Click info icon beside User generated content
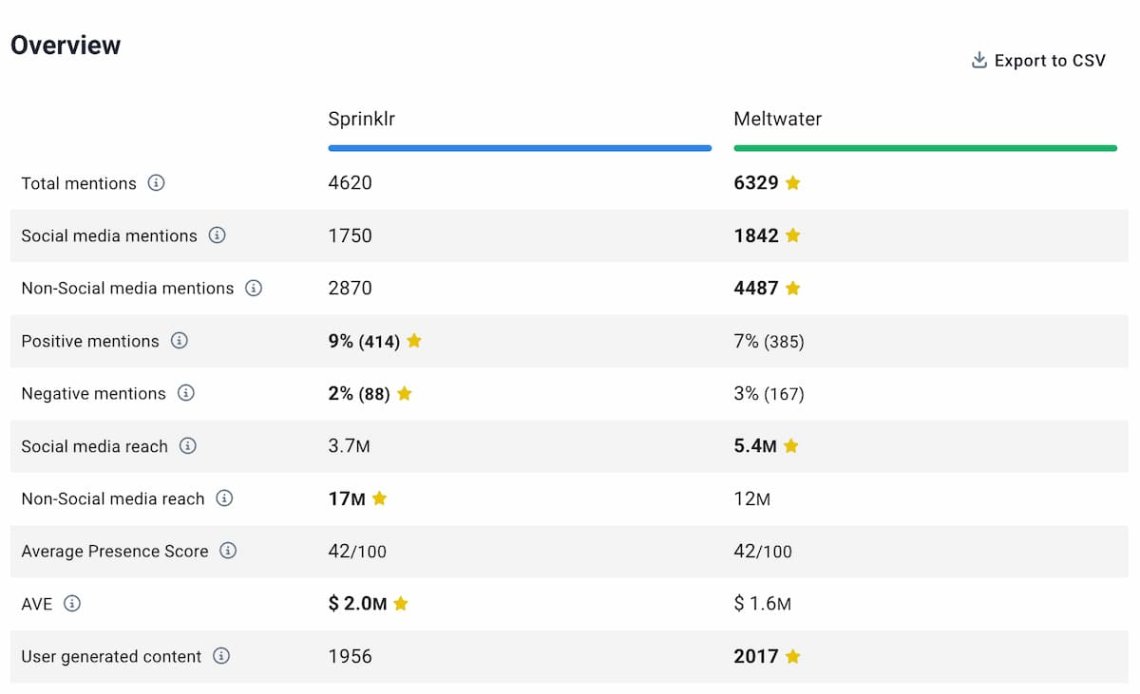1140x694 pixels. pyautogui.click(x=221, y=656)
